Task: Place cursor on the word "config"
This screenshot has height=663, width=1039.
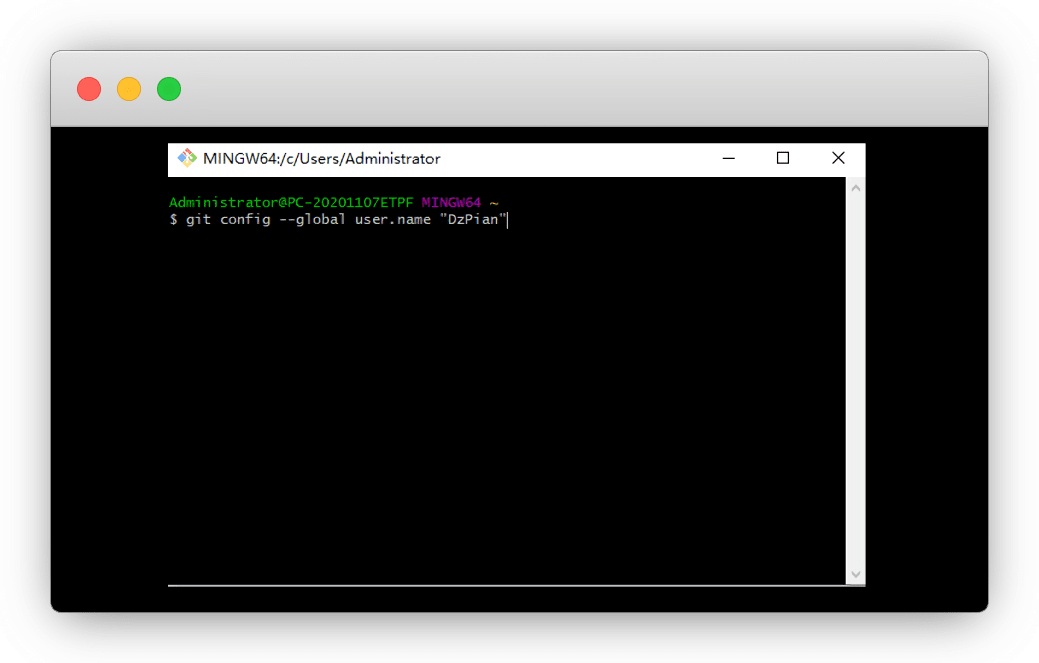Action: (x=245, y=220)
